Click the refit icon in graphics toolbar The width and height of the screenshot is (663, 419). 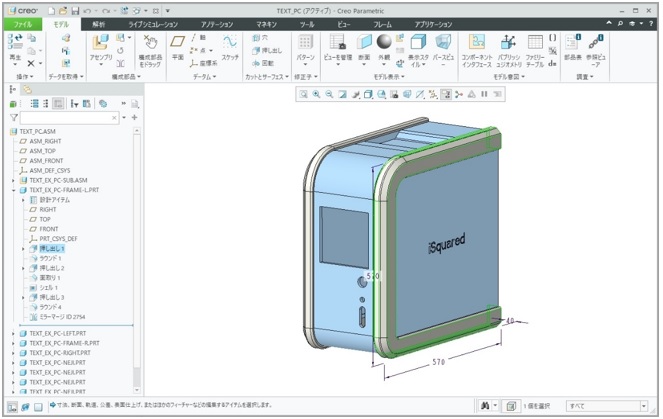(303, 94)
